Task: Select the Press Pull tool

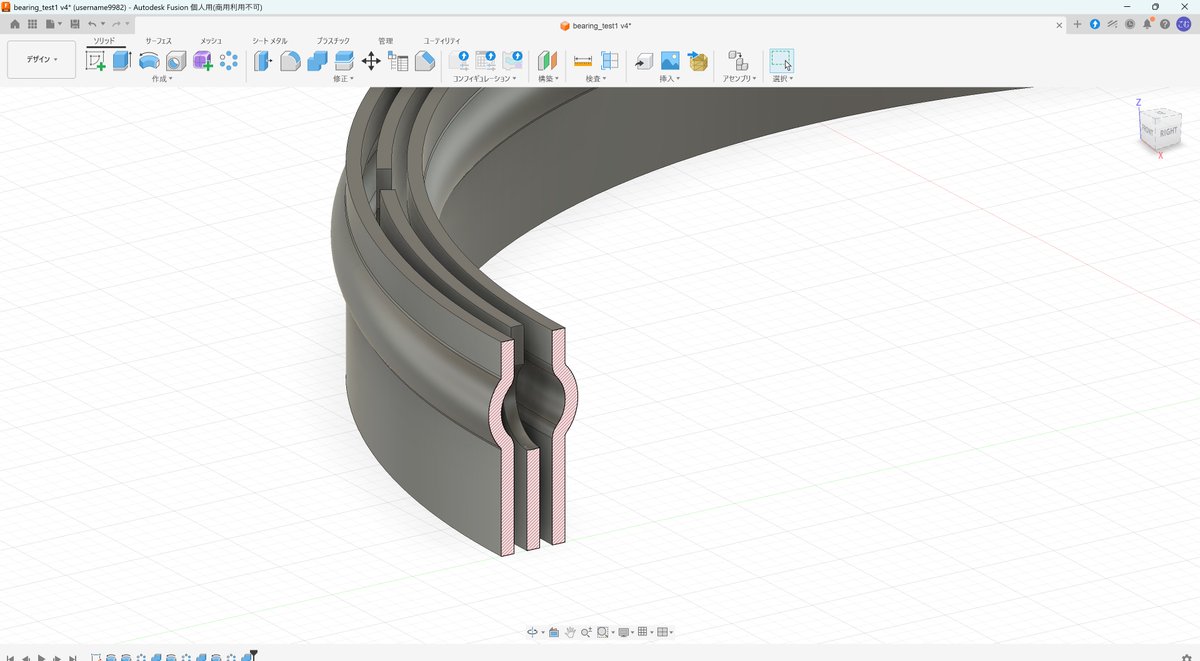Action: coord(263,61)
